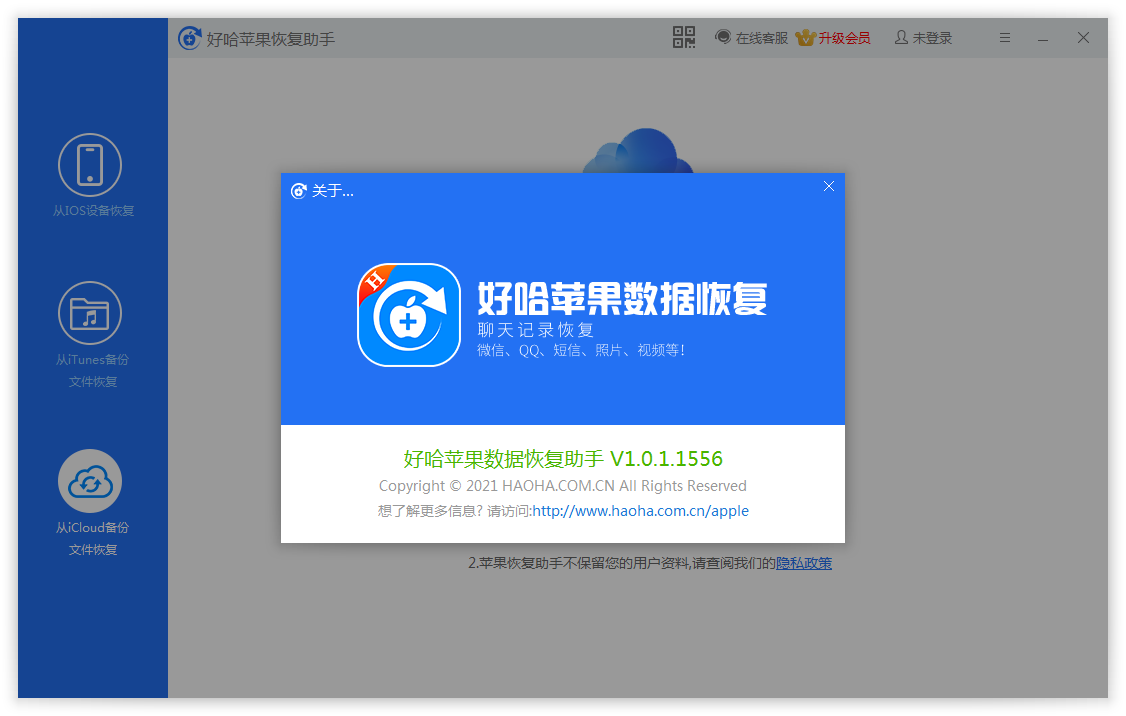The height and width of the screenshot is (716, 1126).
Task: Click the app logo in main title bar
Action: [190, 38]
